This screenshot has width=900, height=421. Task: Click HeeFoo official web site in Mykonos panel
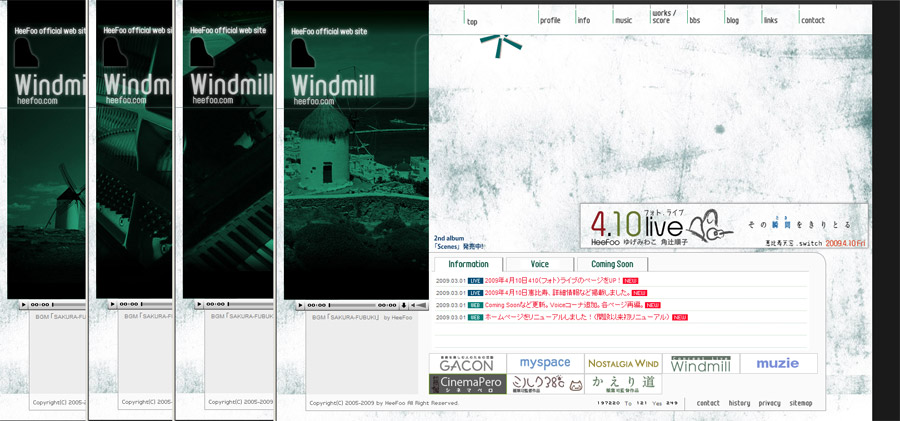[x=329, y=32]
